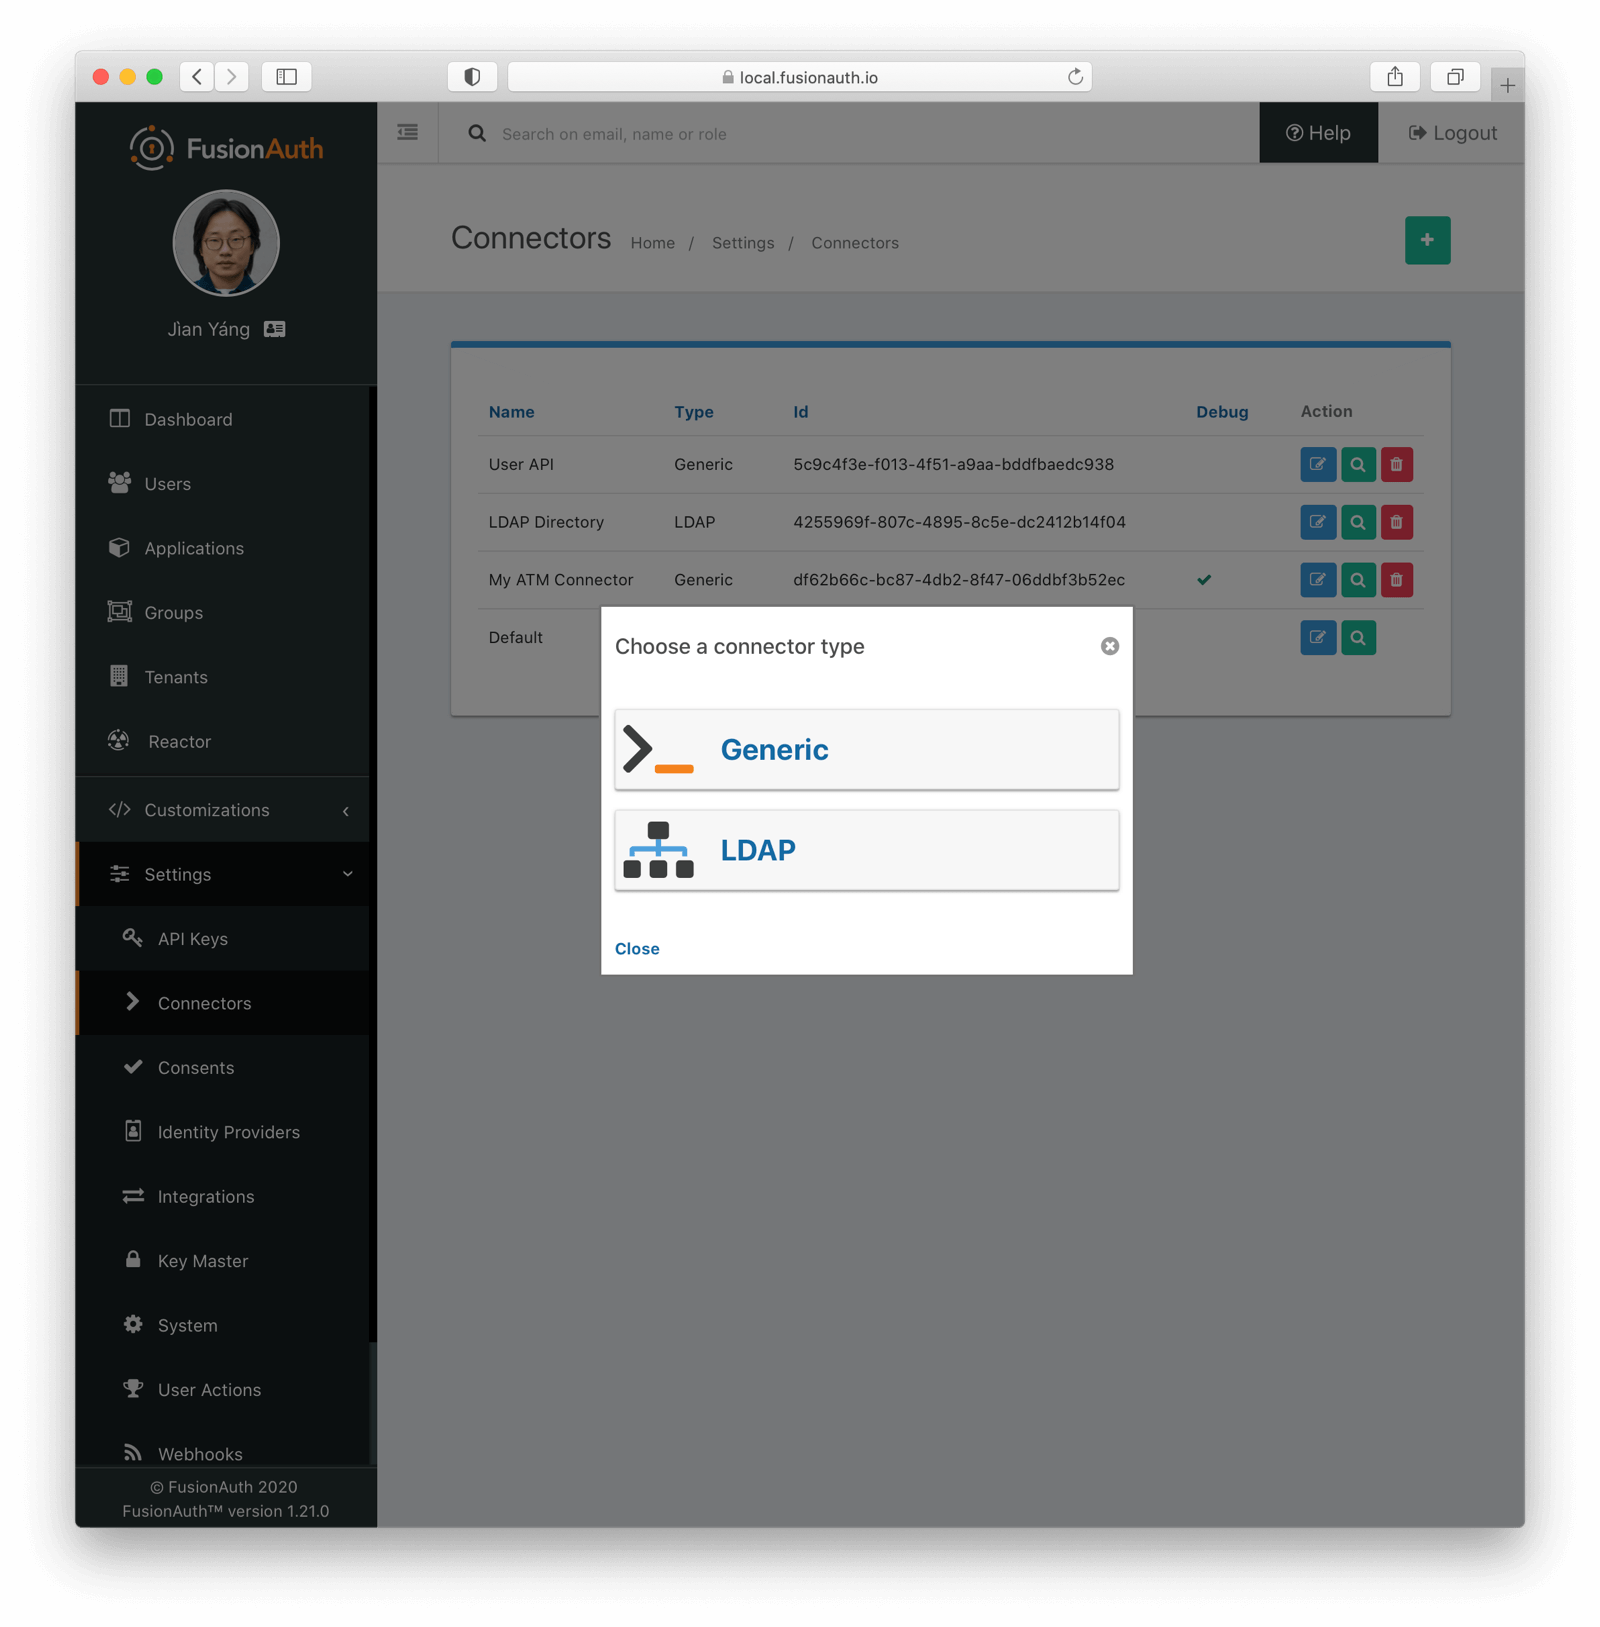
Task: Open the Dashboard page
Action: pos(223,419)
